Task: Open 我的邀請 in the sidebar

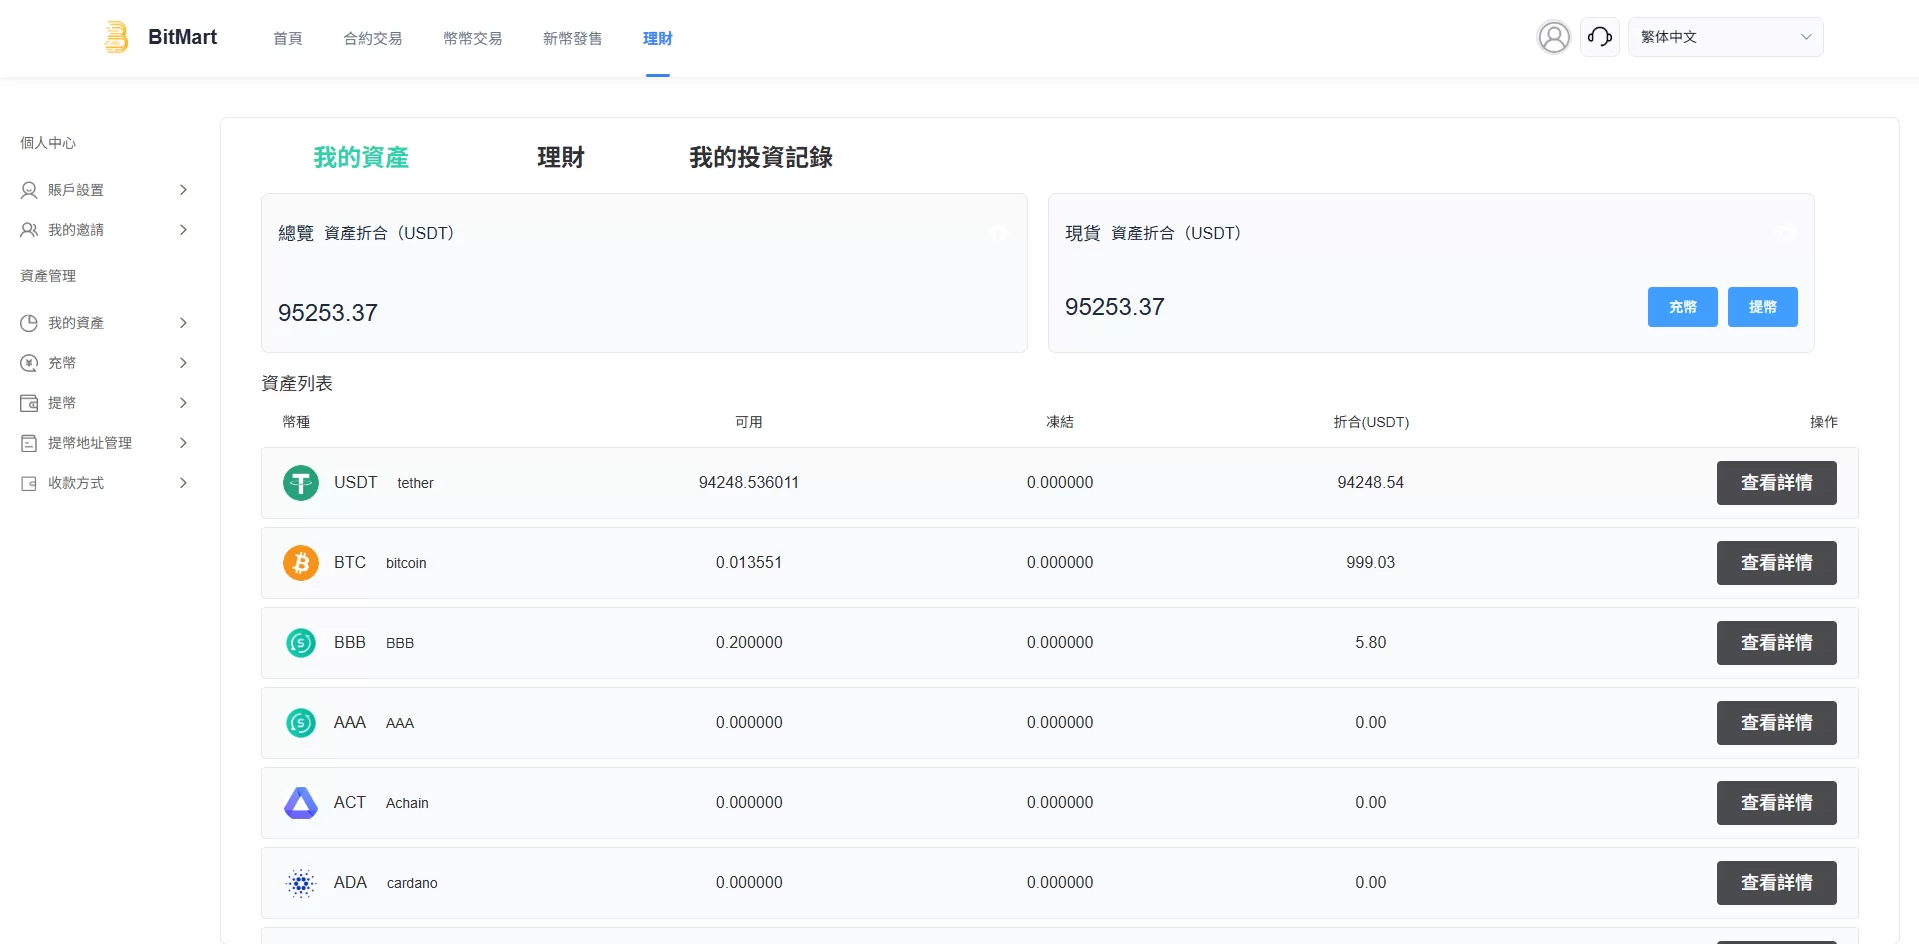Action: (104, 230)
